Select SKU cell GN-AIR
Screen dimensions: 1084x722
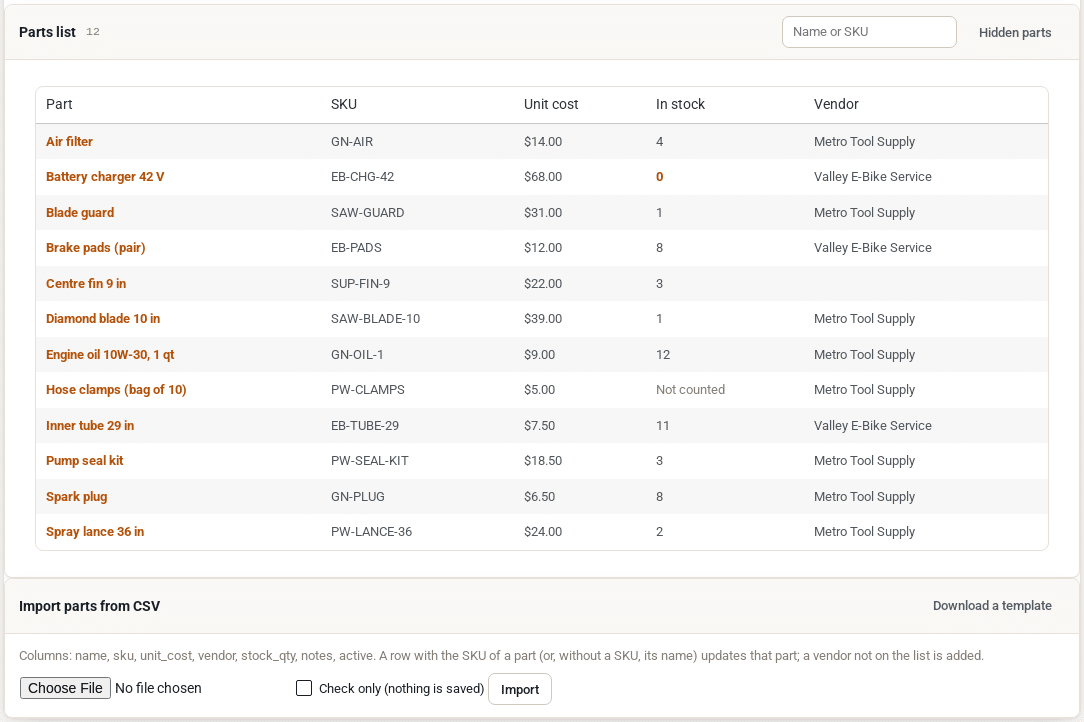[x=352, y=141]
